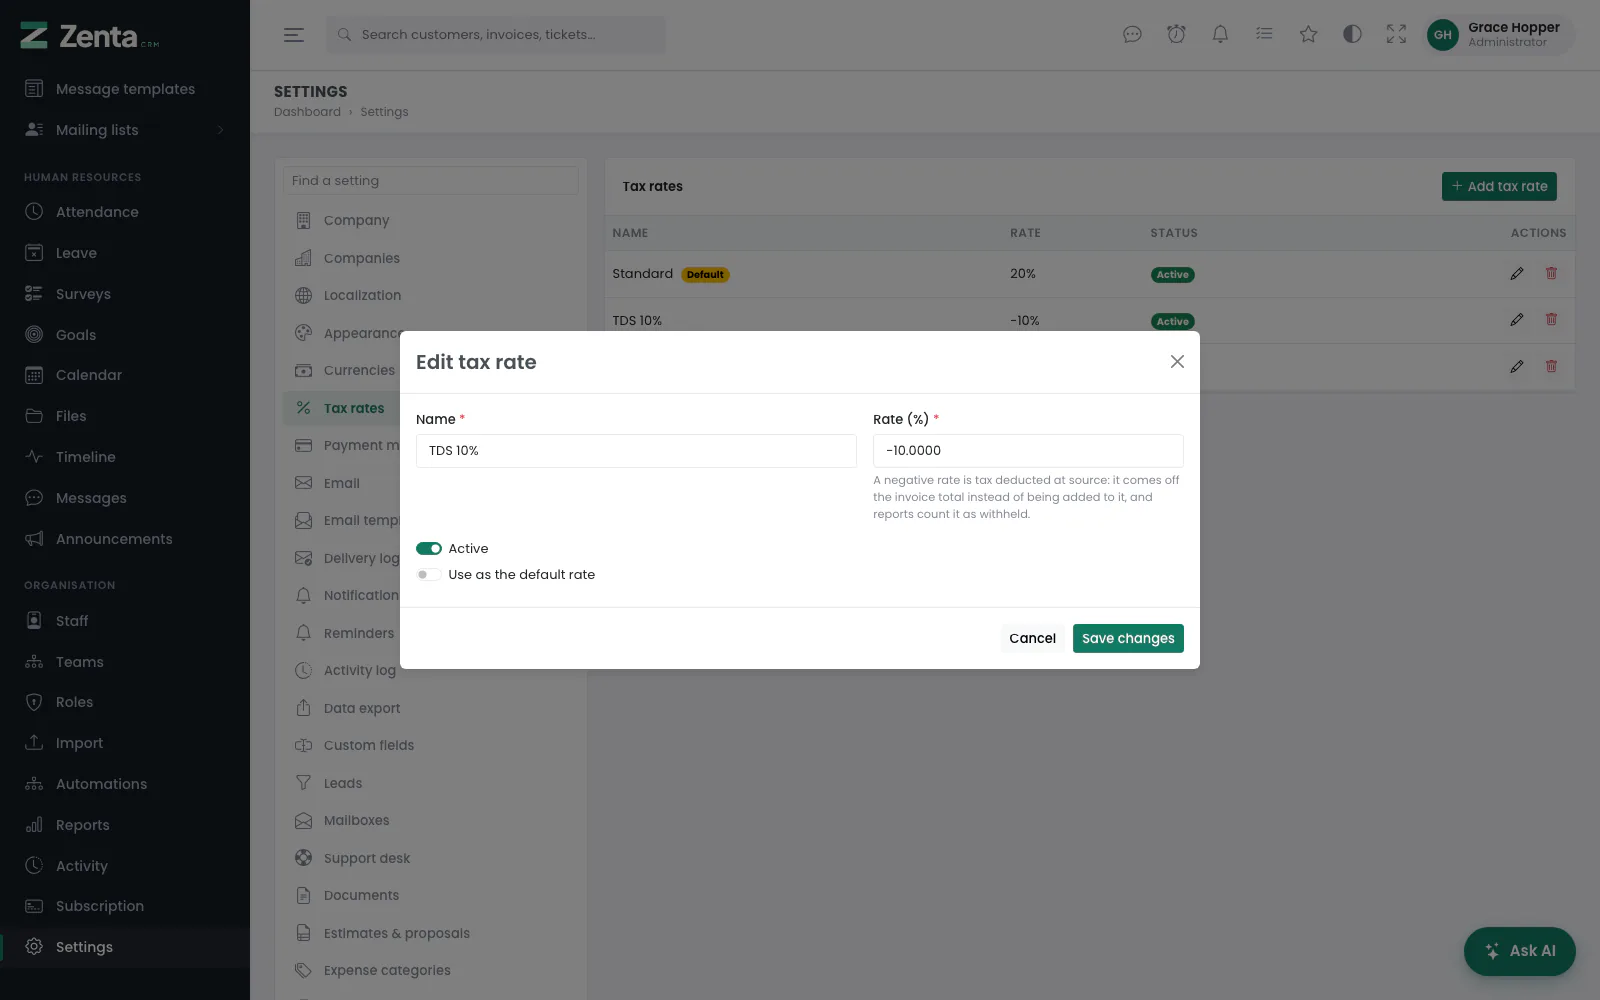Disable the Active toggle switch
1600x1000 pixels.
pyautogui.click(x=429, y=548)
